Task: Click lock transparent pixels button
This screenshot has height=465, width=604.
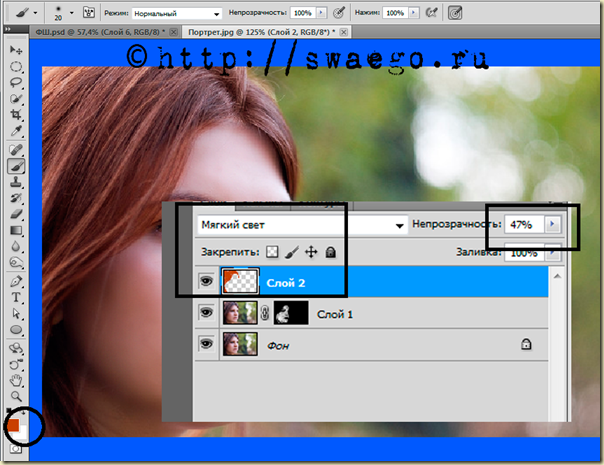Action: pyautogui.click(x=270, y=254)
